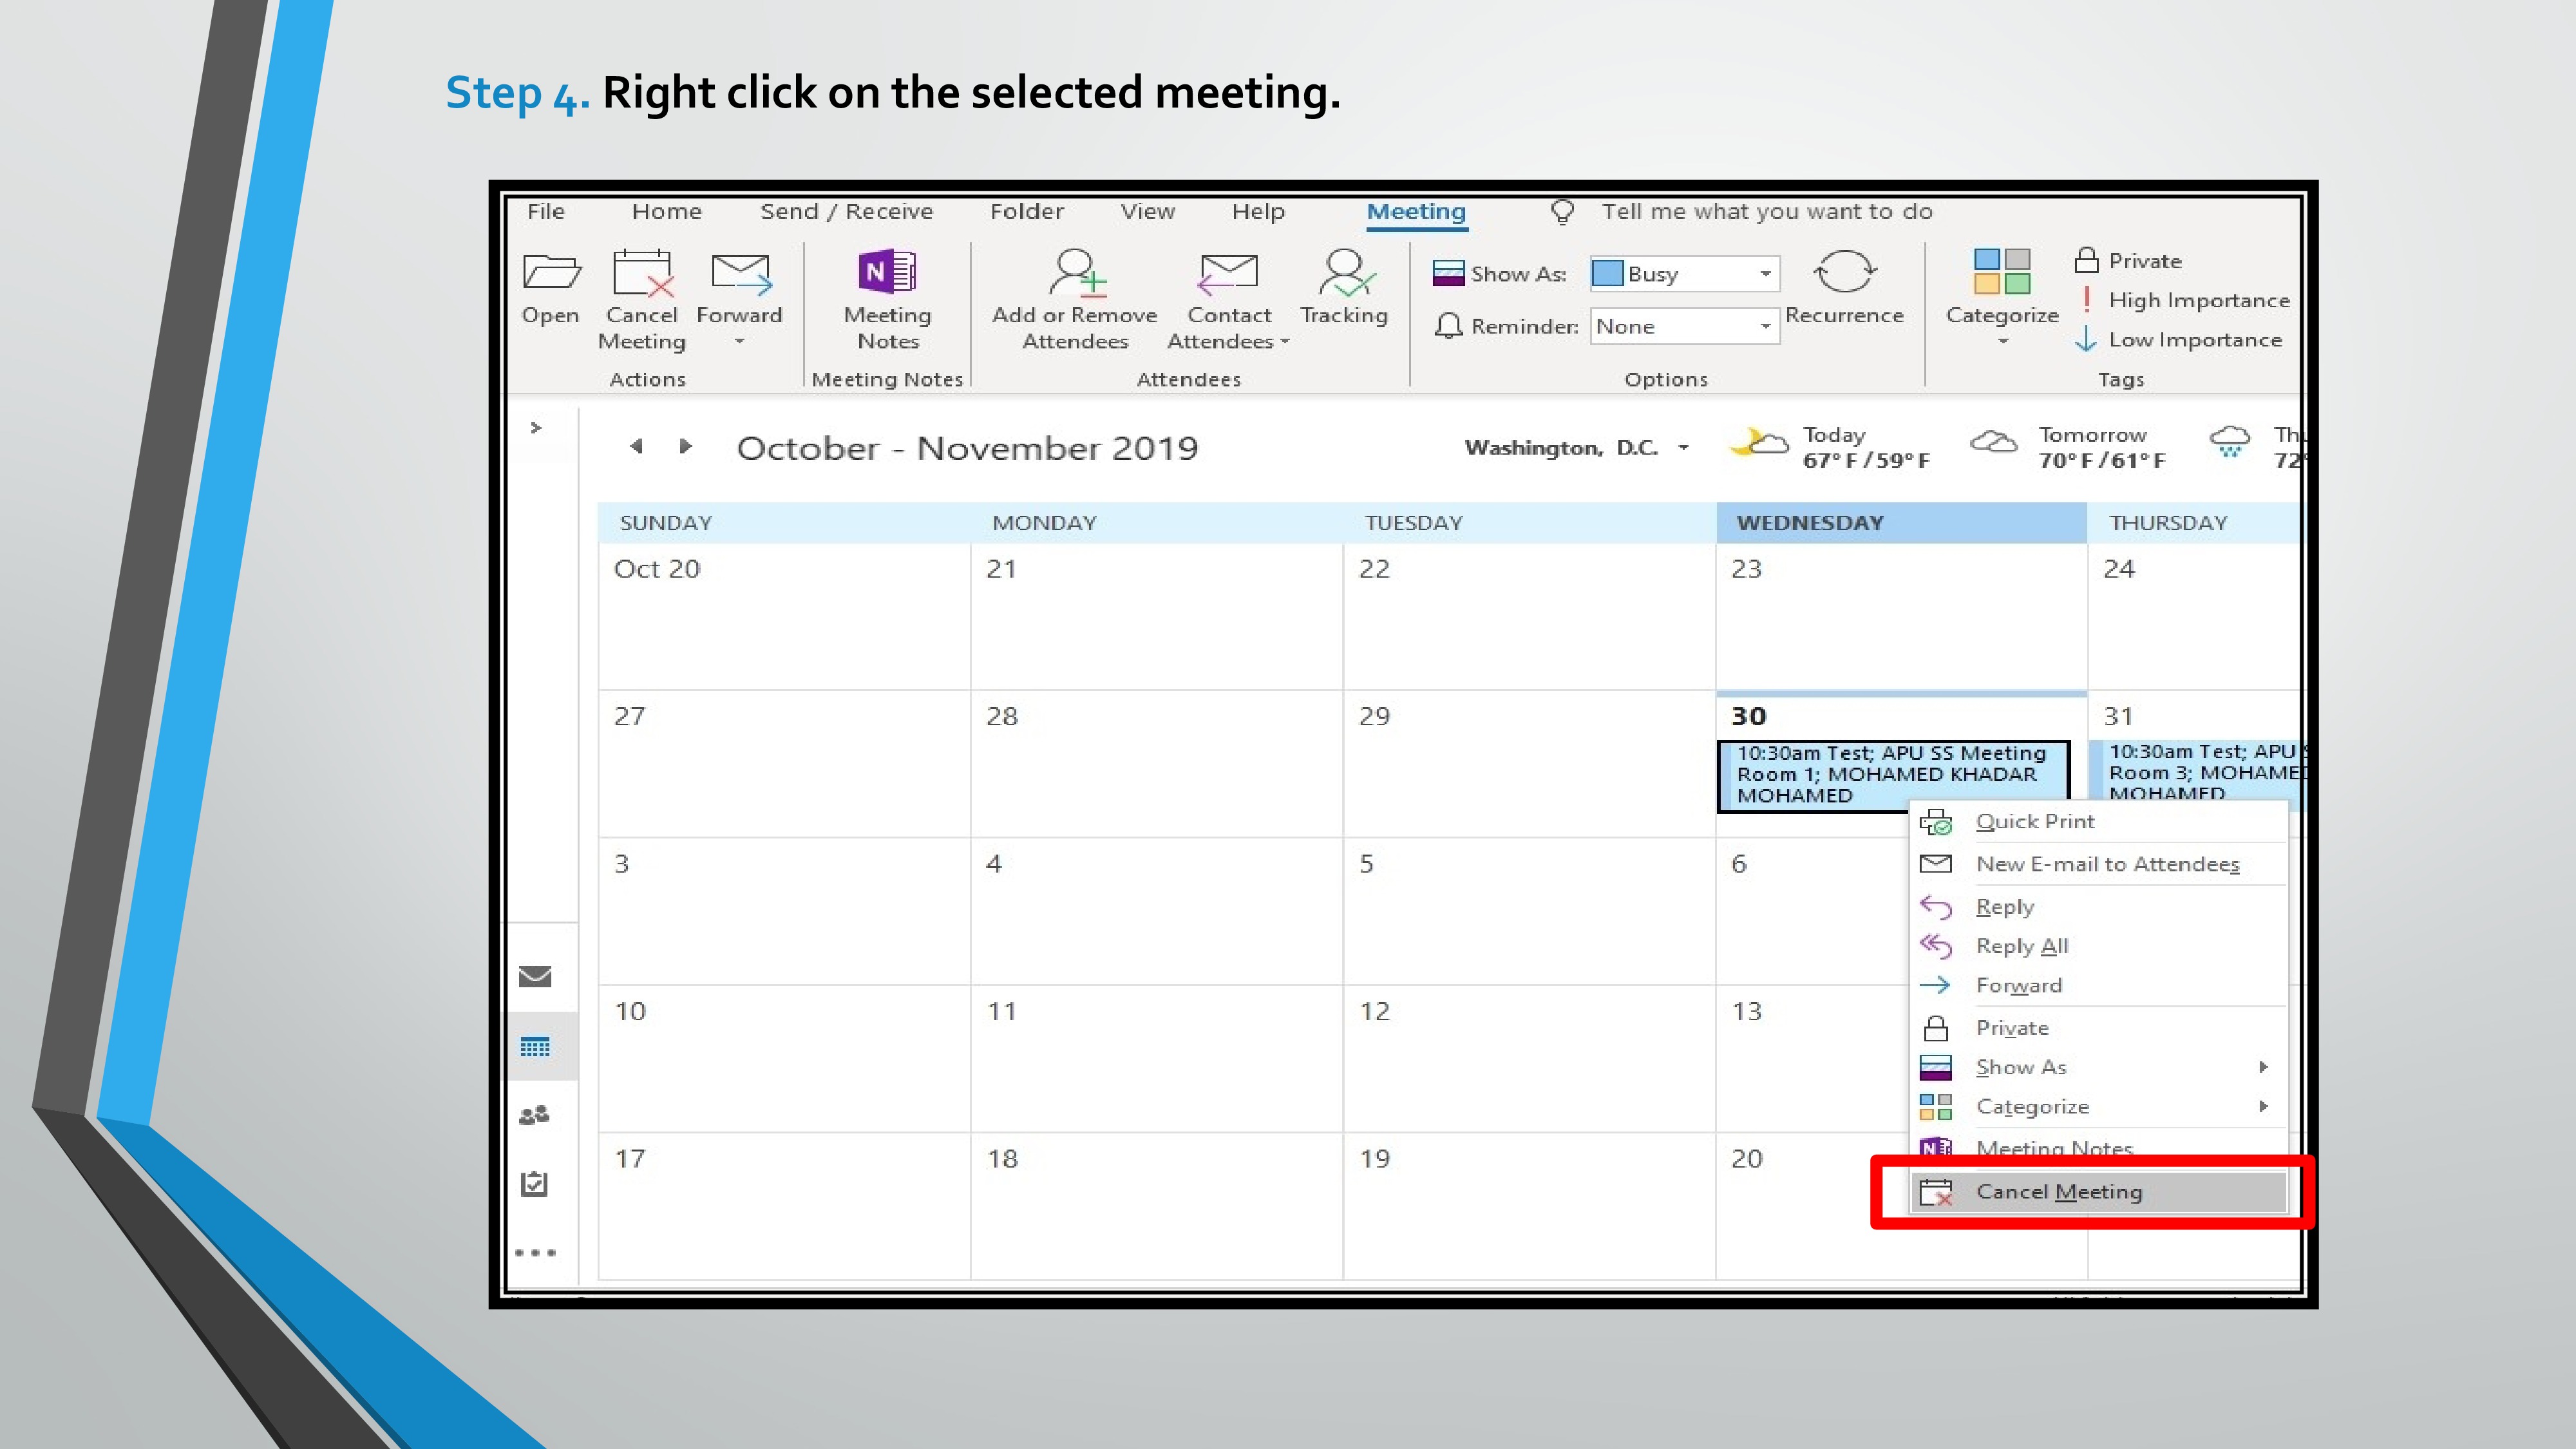Screen dimensions: 2576x1449
Task: Switch to Mail in navigation sidebar
Action: 536,976
